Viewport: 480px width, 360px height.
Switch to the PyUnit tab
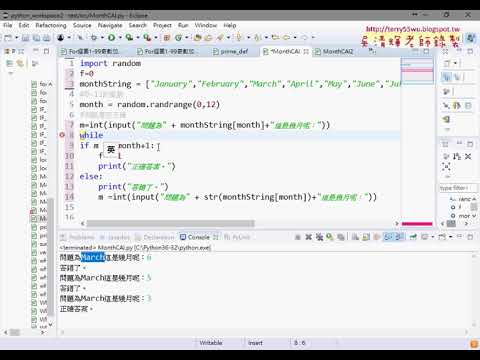pos(237,237)
